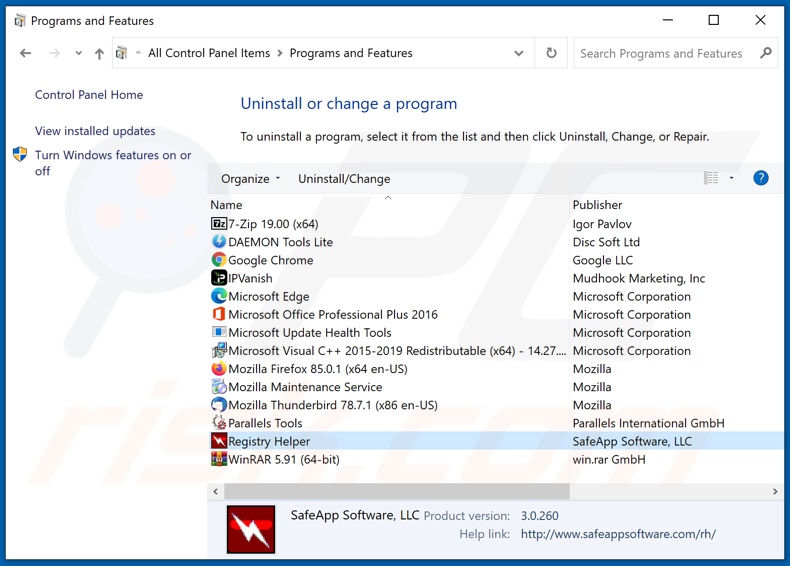Click the WinRAR program icon

pyautogui.click(x=219, y=460)
